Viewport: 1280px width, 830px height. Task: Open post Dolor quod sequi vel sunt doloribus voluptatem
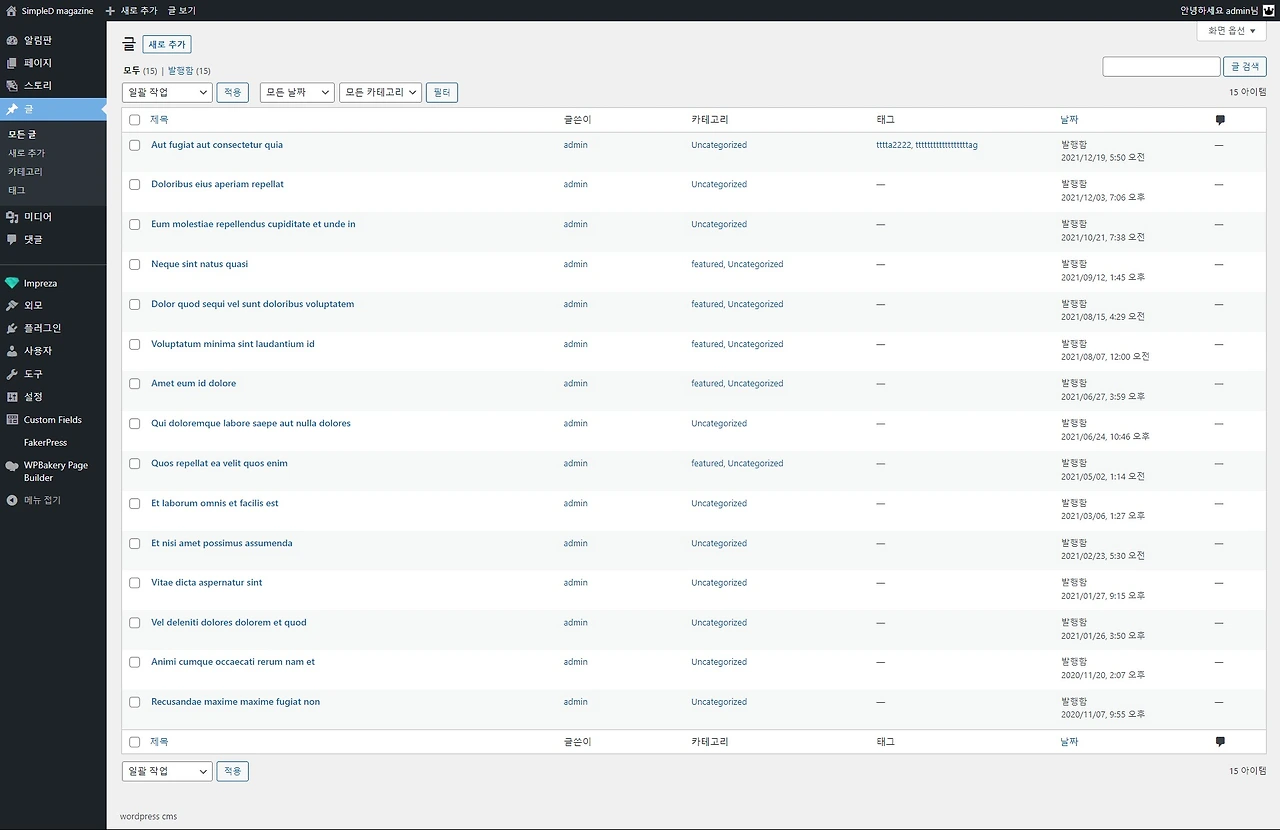[252, 304]
